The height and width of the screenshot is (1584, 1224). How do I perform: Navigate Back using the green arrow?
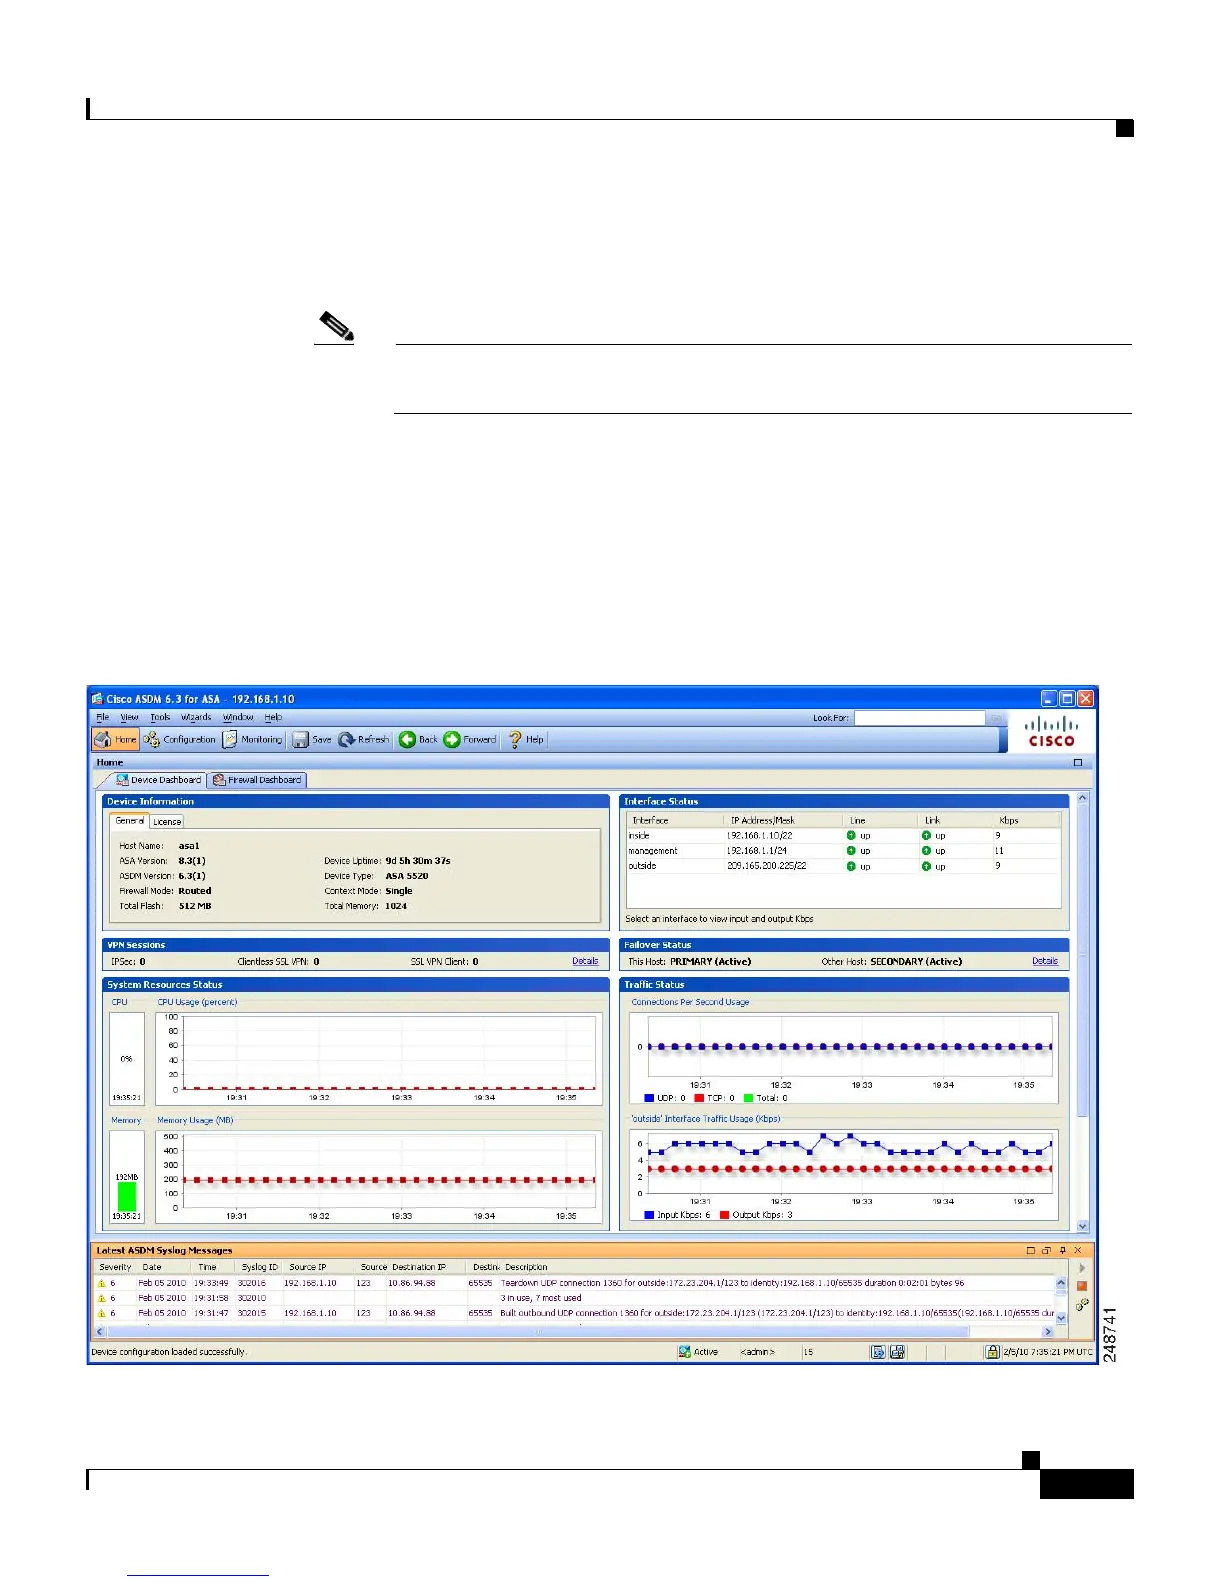(418, 740)
